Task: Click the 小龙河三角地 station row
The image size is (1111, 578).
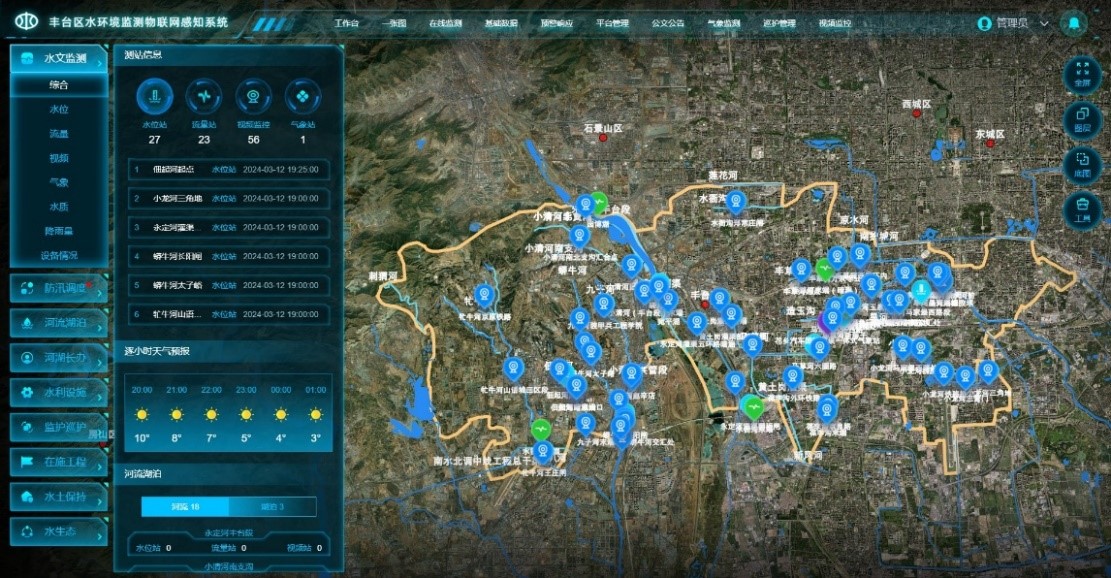Action: 229,199
